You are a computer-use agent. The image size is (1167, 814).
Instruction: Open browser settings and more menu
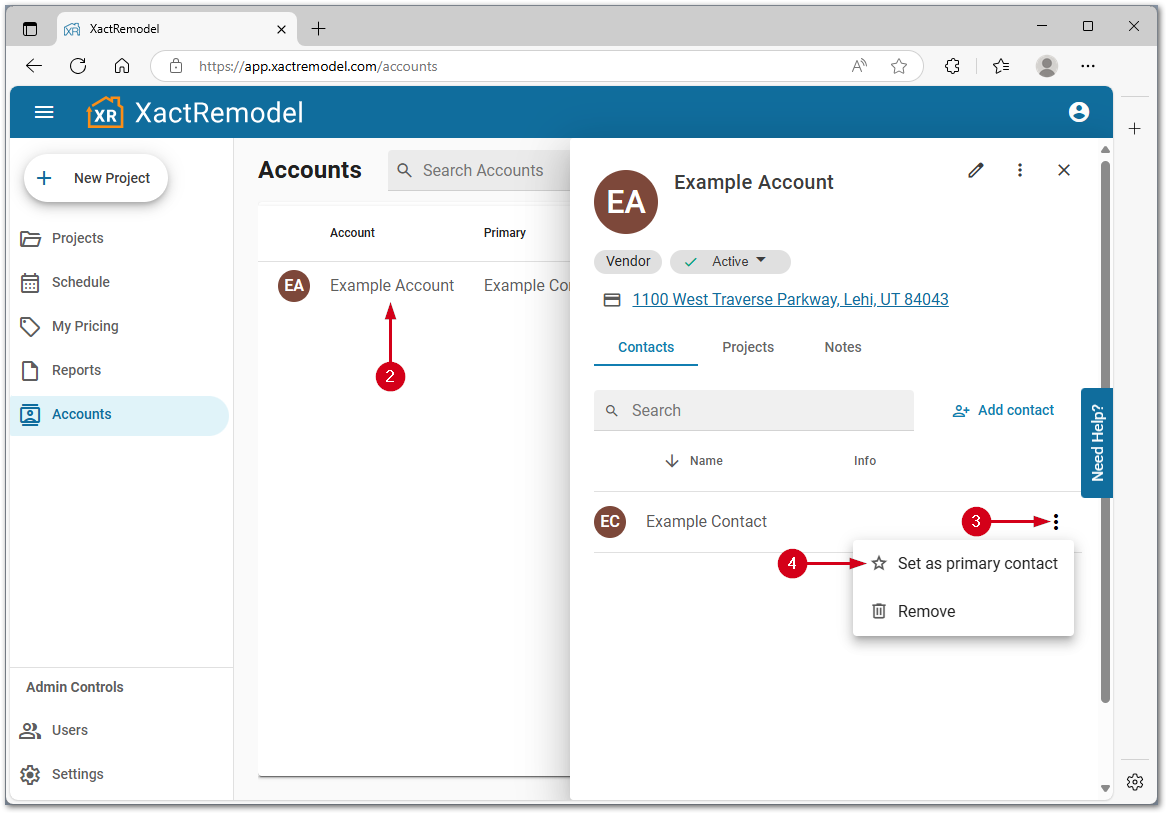(x=1087, y=66)
